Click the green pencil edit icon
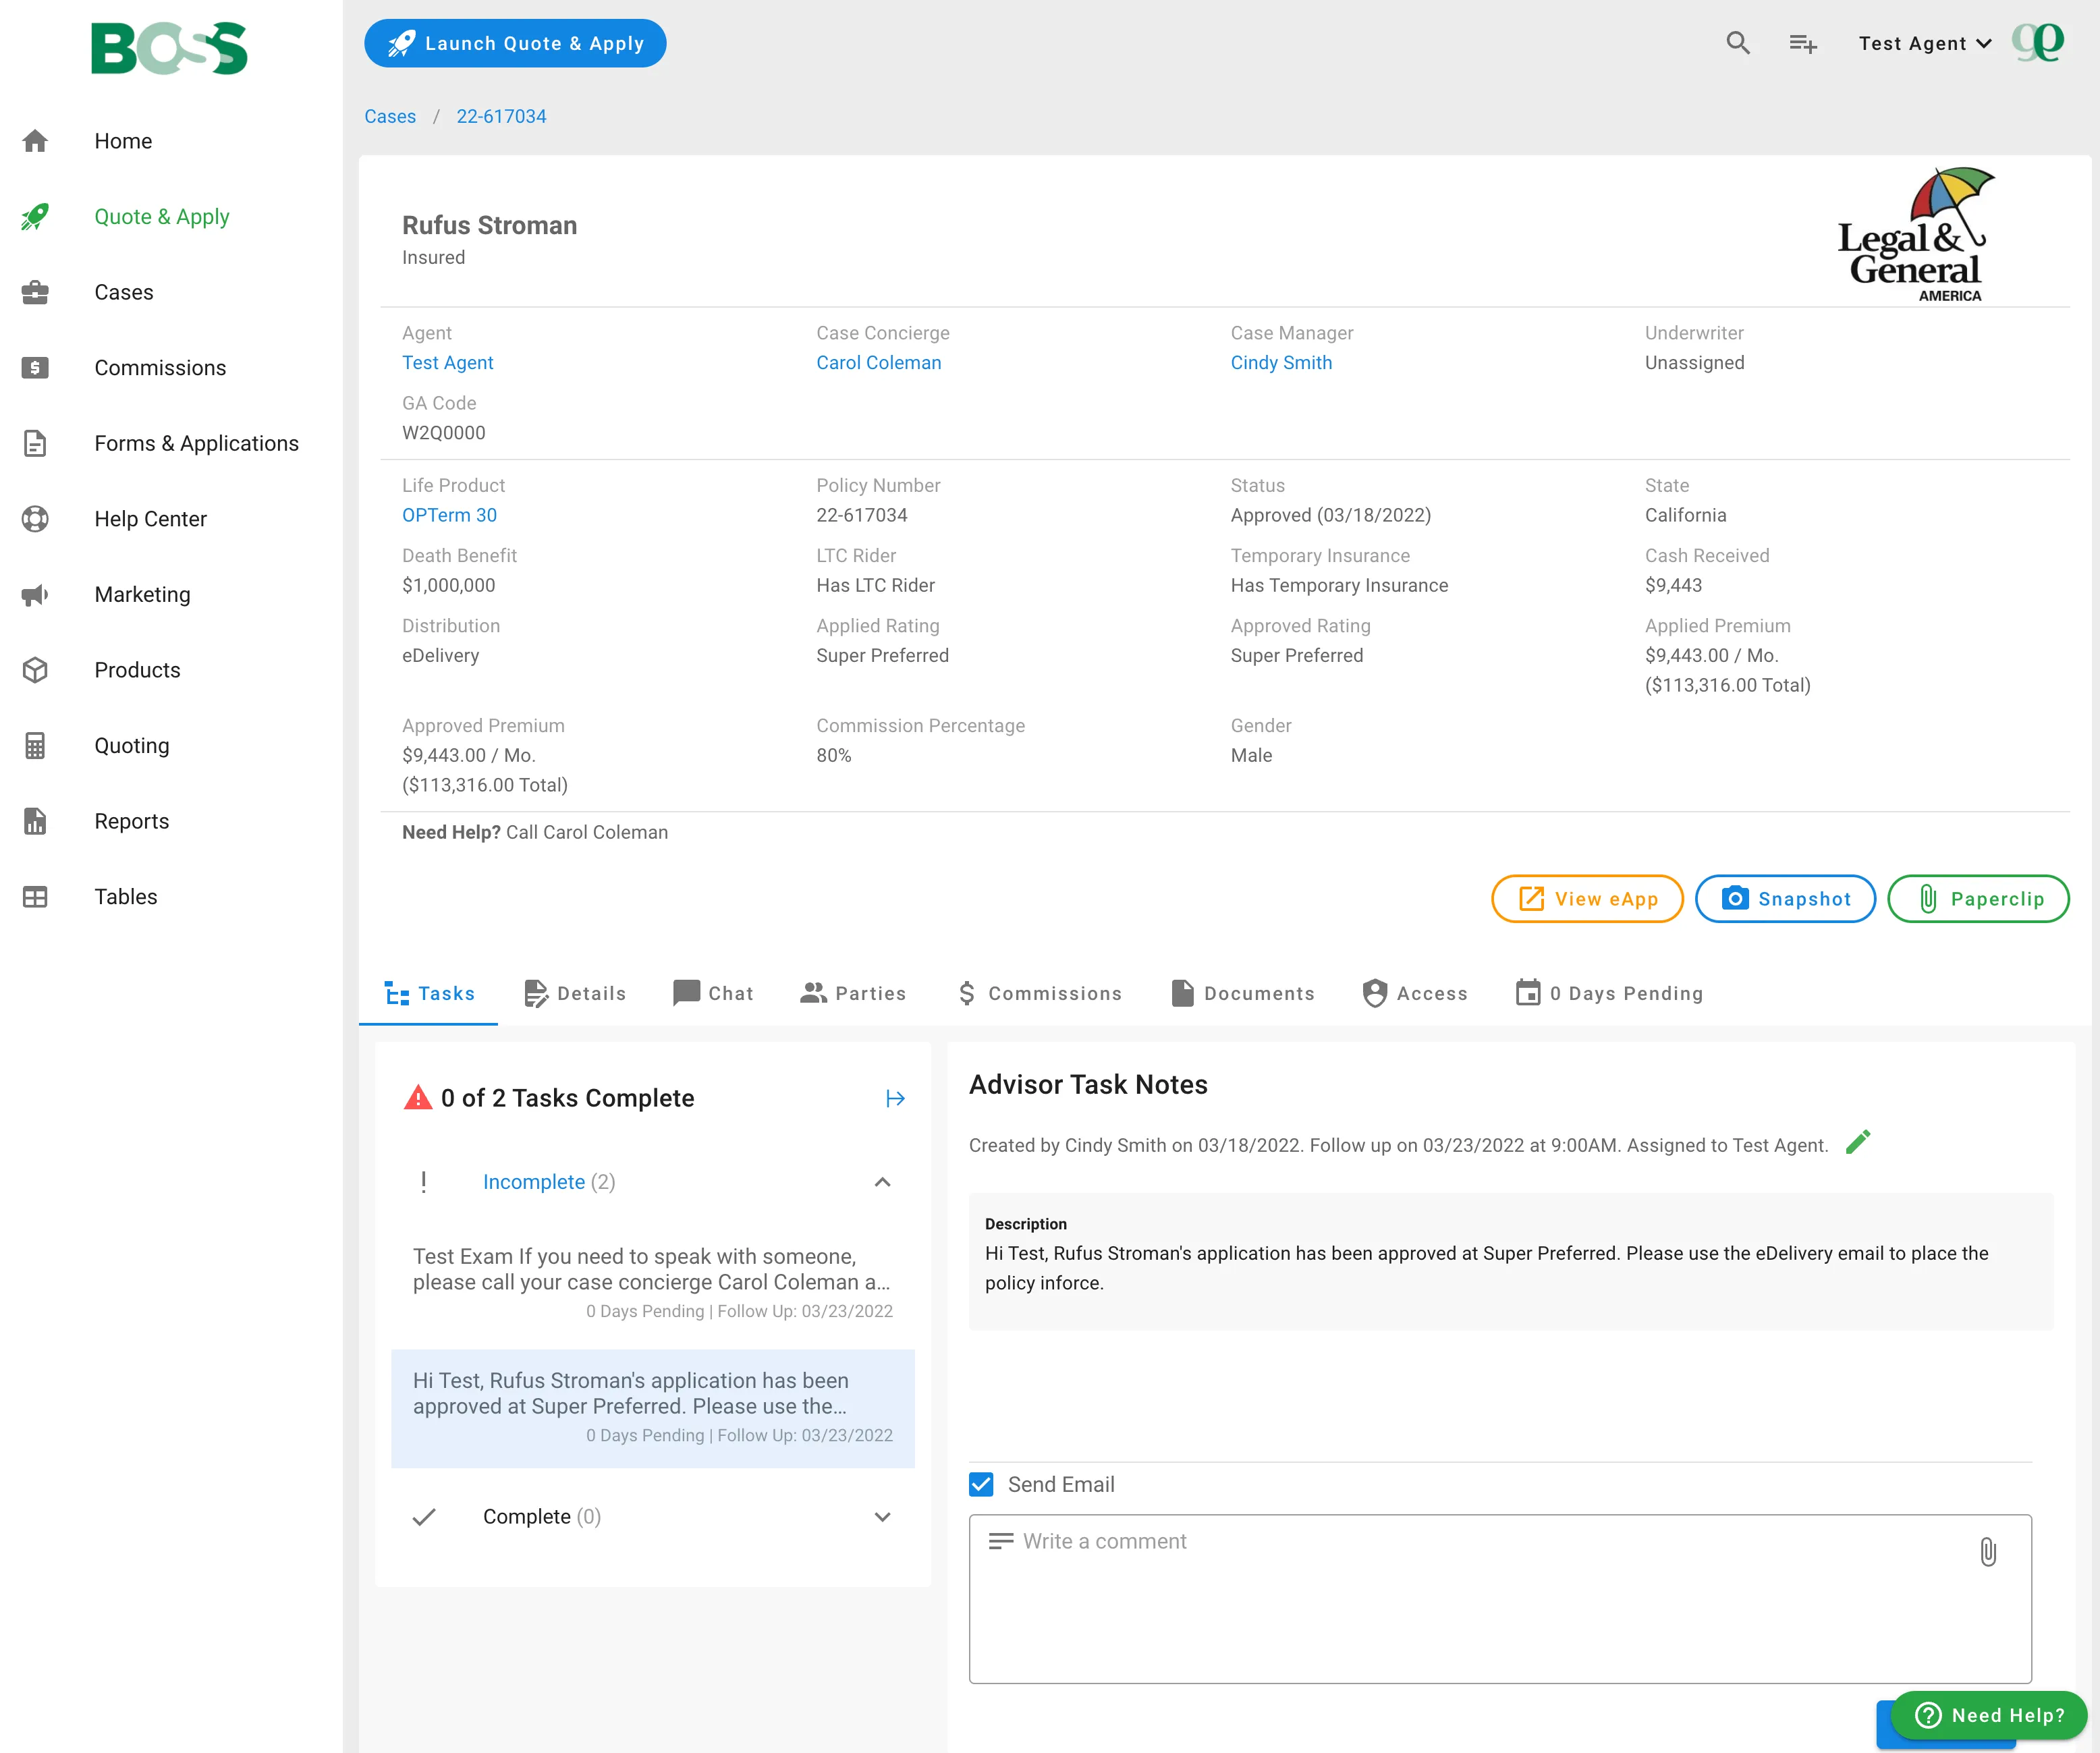This screenshot has height=1753, width=2100. [1858, 1142]
